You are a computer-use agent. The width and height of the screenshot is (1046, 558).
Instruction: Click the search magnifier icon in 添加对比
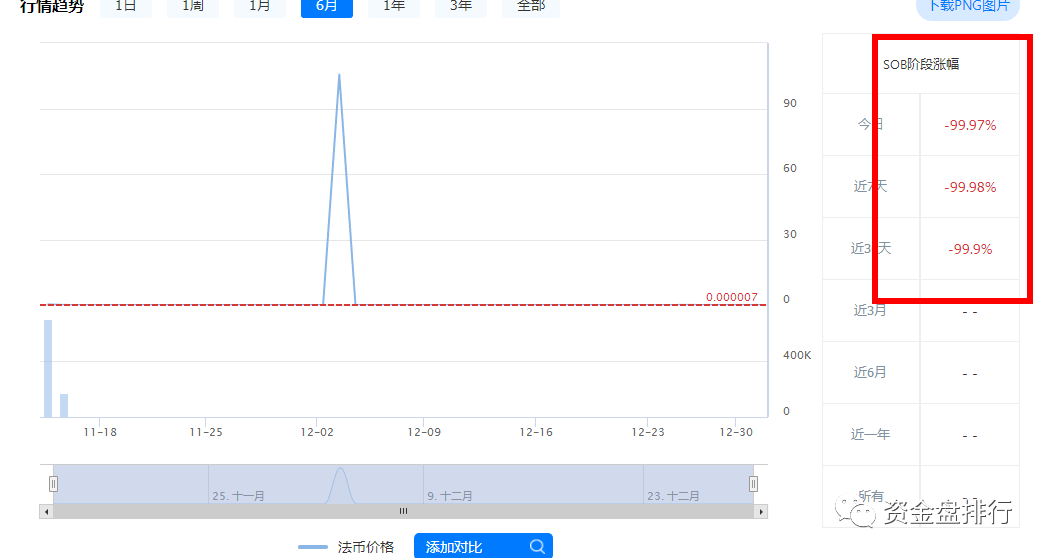pos(537,547)
